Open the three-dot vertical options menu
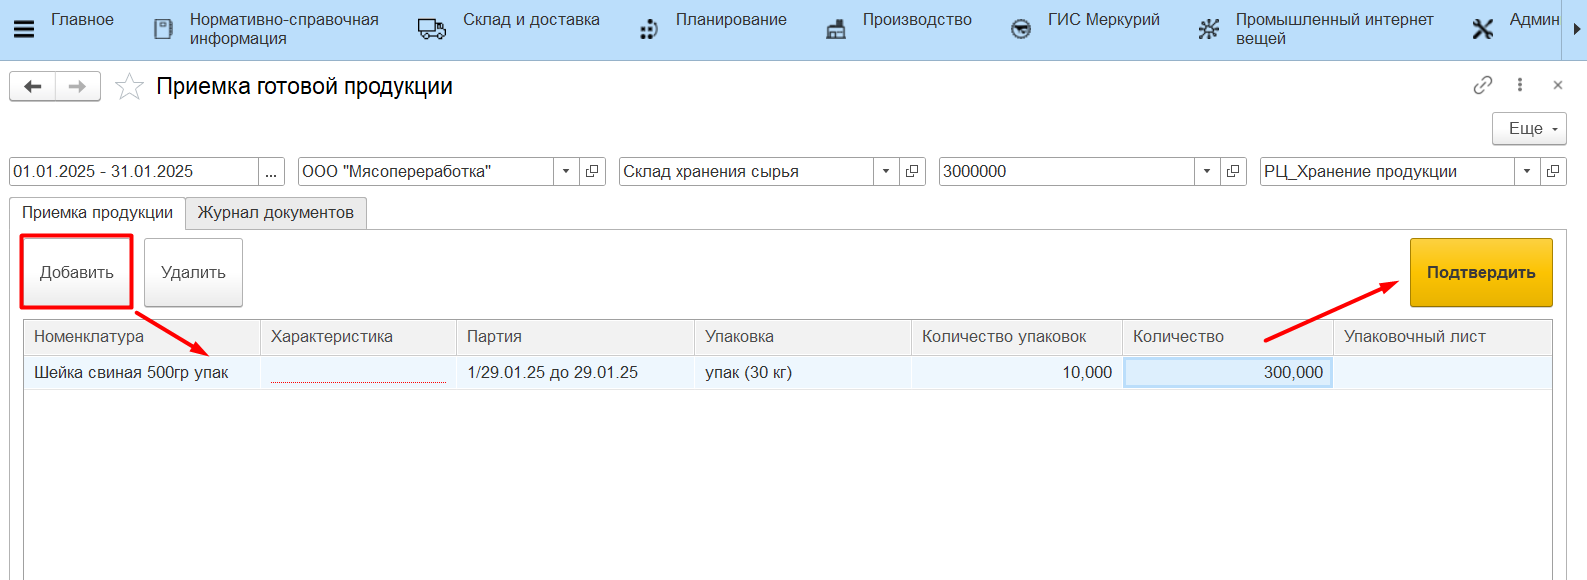The width and height of the screenshot is (1587, 580). tap(1520, 86)
